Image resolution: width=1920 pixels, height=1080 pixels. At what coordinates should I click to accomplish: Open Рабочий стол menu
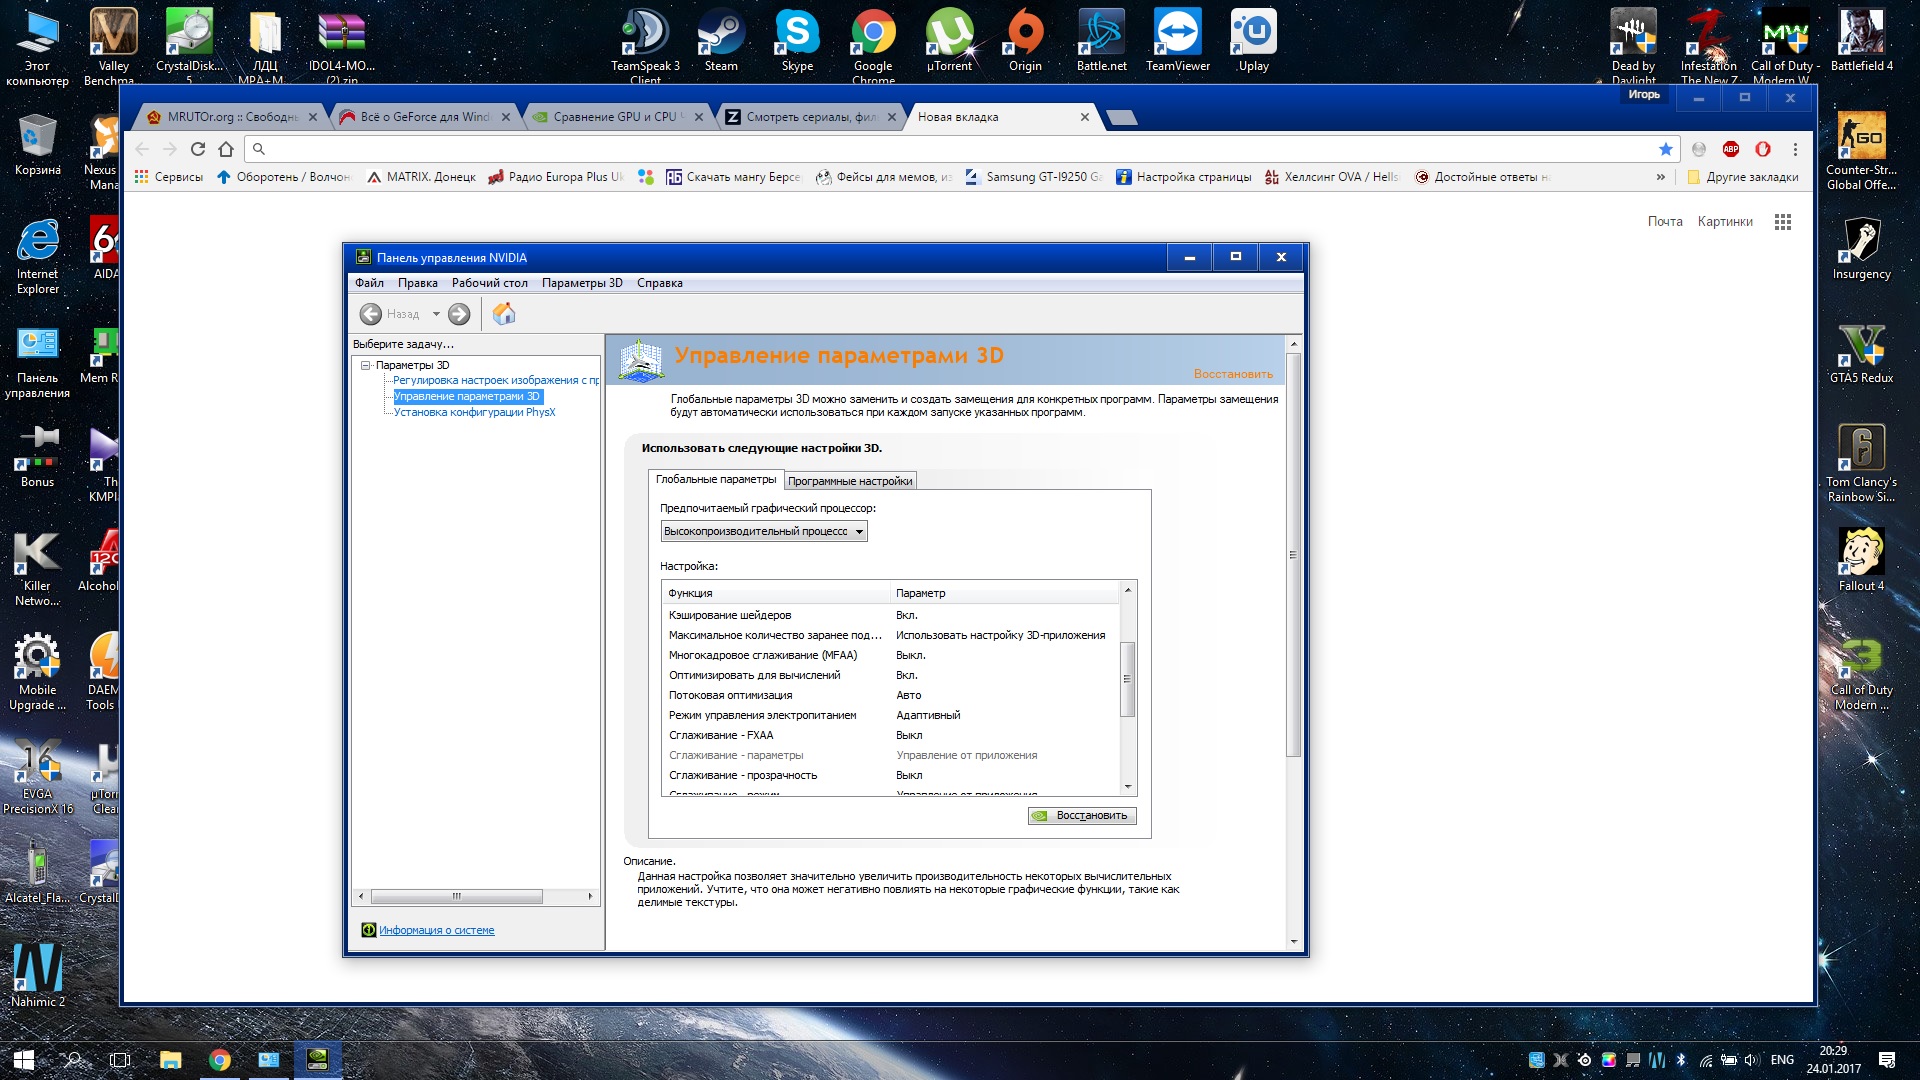[489, 283]
